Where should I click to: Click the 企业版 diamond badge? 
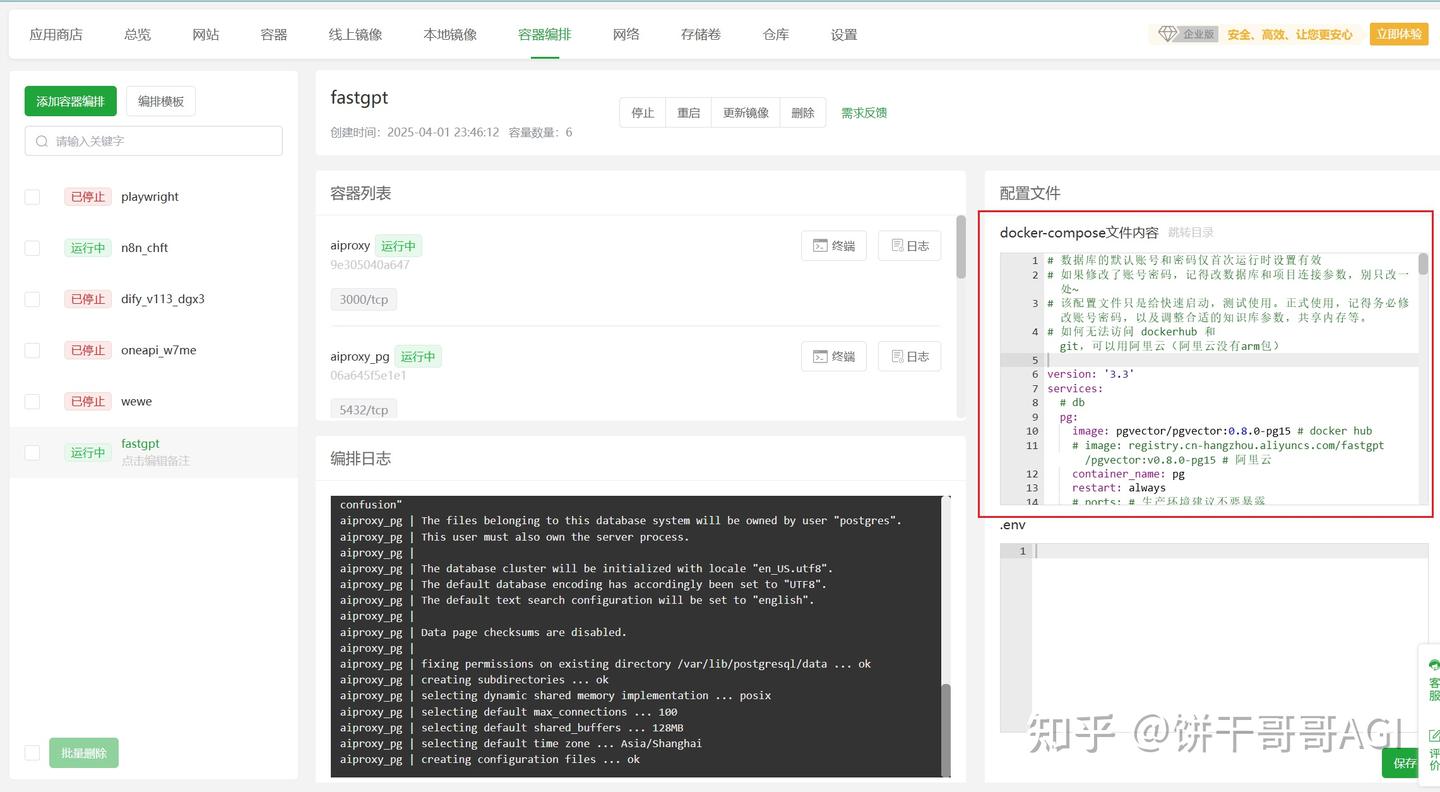pyautogui.click(x=1184, y=33)
